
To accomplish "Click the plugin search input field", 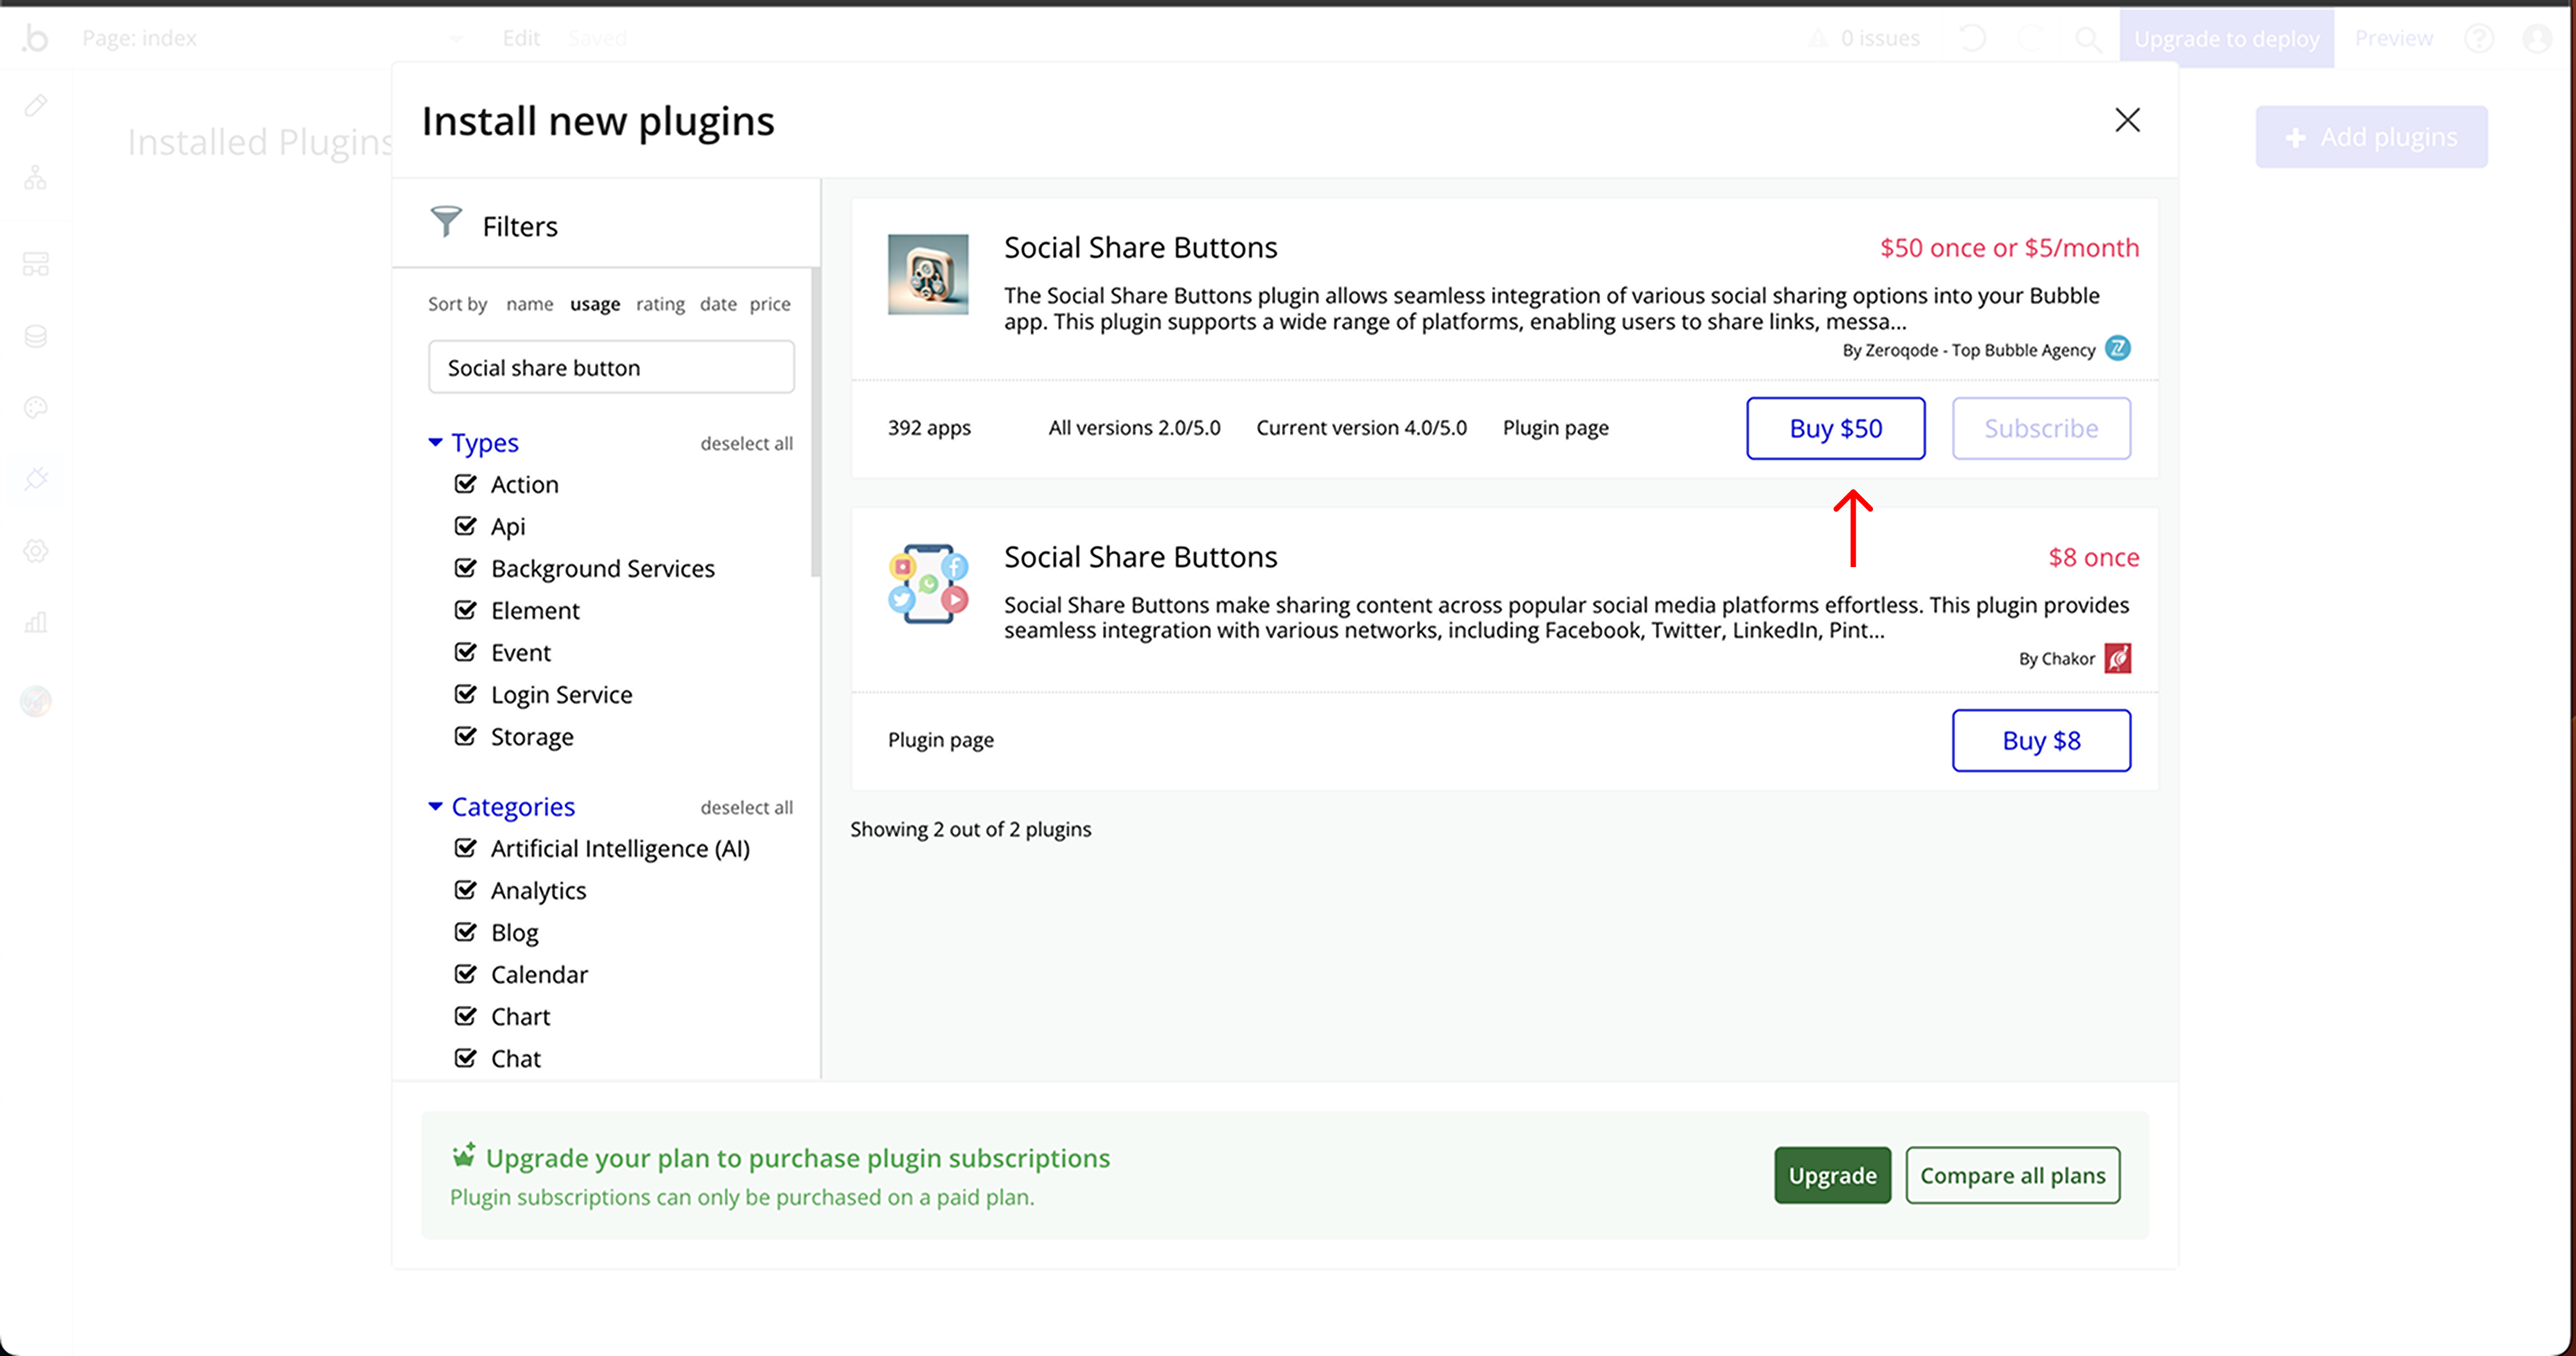I will pyautogui.click(x=611, y=368).
